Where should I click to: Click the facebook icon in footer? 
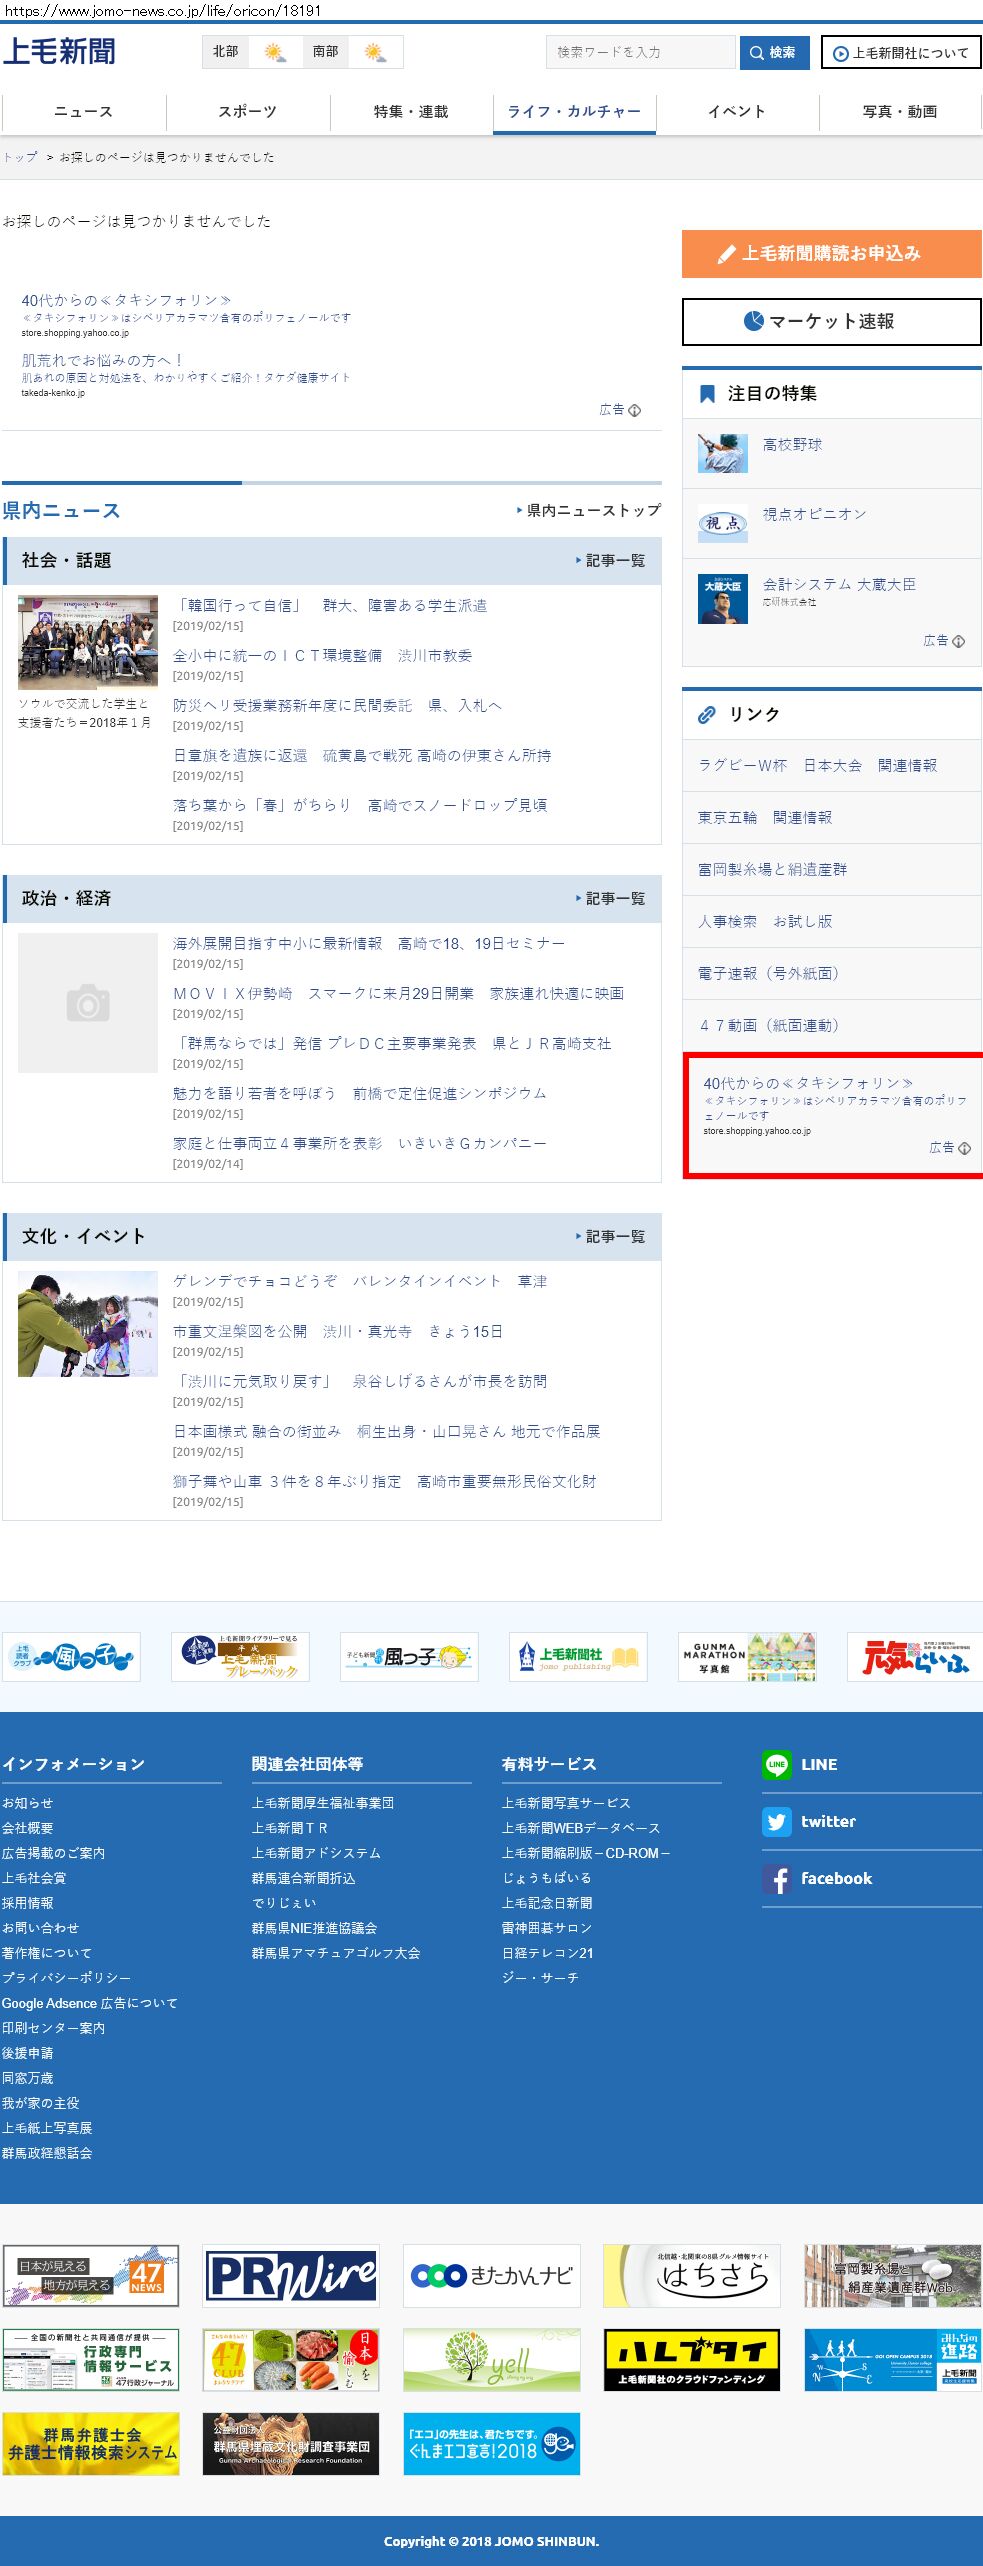tap(776, 1879)
